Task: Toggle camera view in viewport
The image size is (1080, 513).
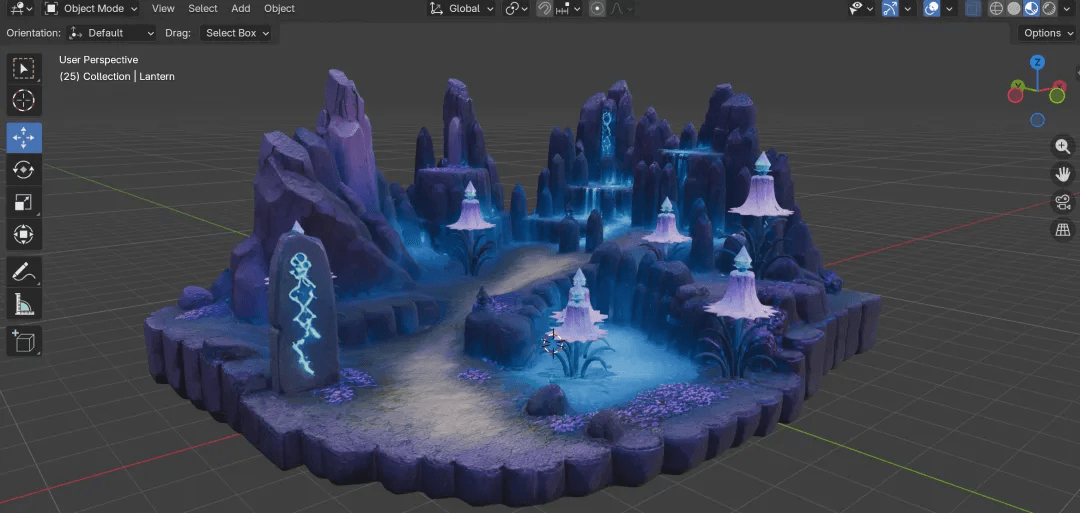Action: pos(1063,202)
